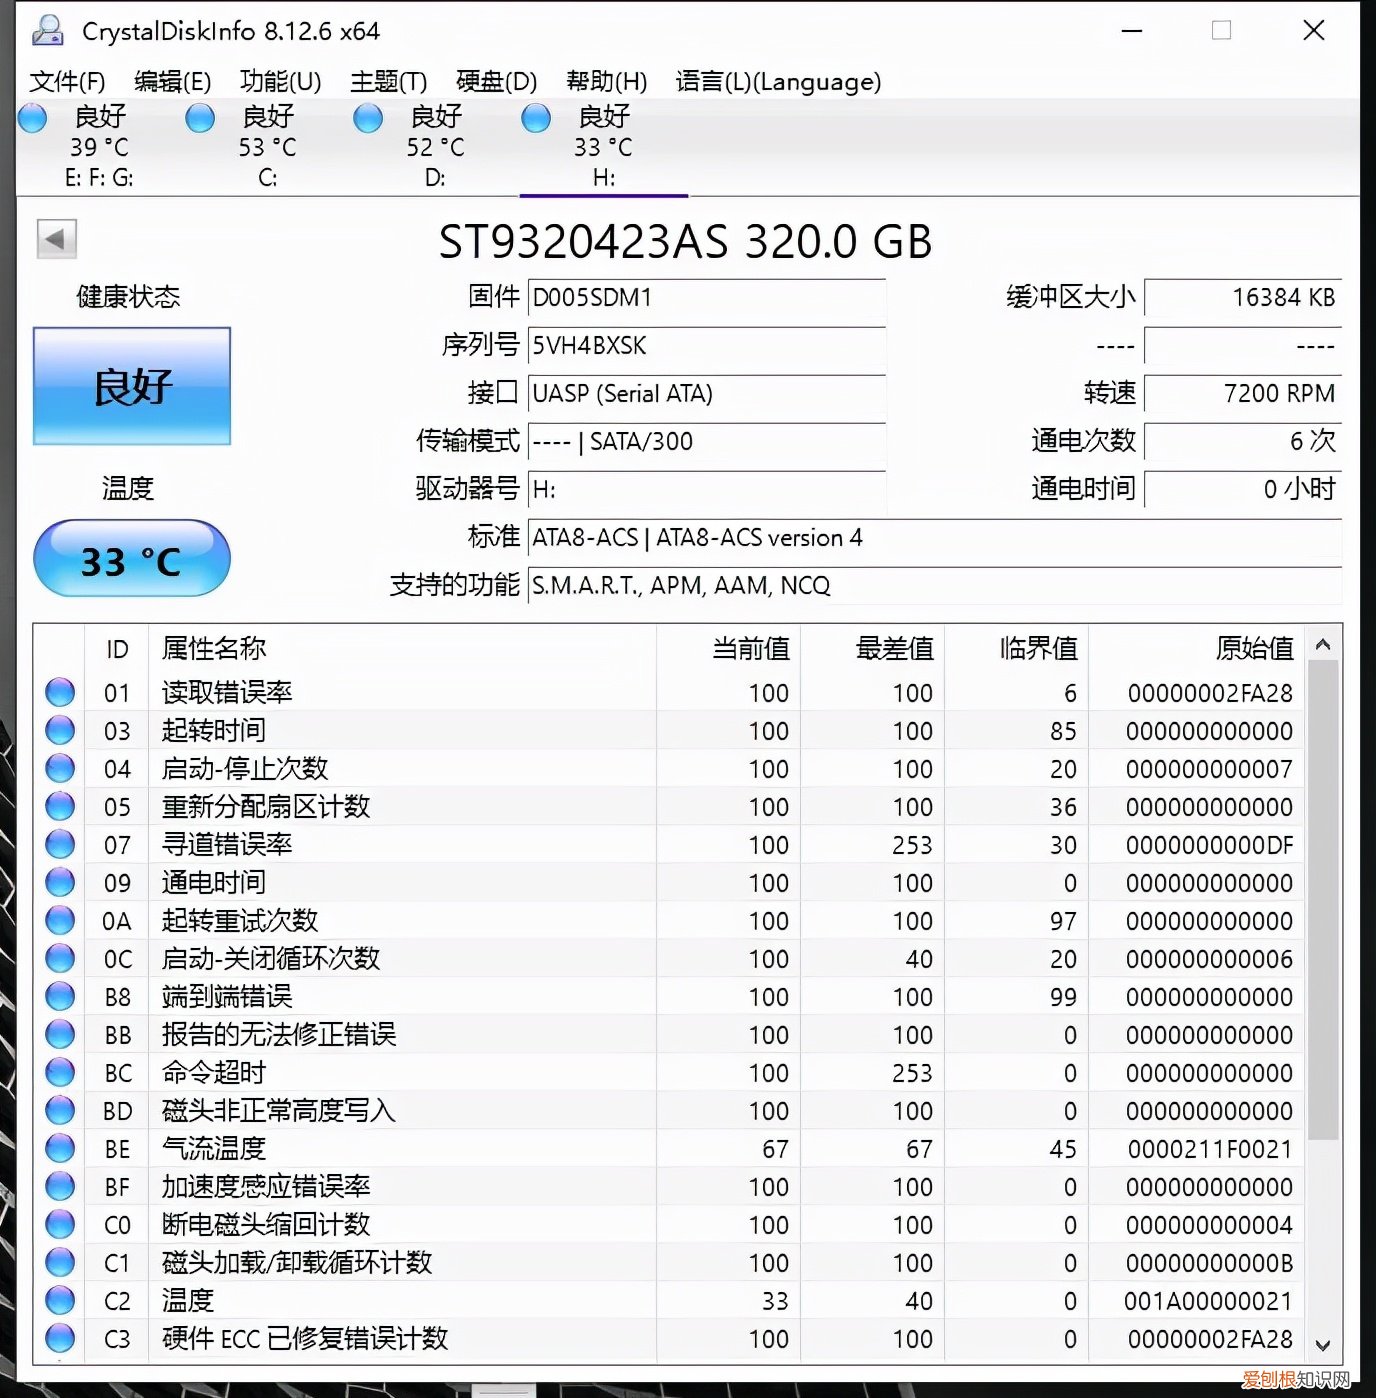1376x1398 pixels.
Task: Toggle temperature unit on the 33°C badge
Action: pos(131,558)
